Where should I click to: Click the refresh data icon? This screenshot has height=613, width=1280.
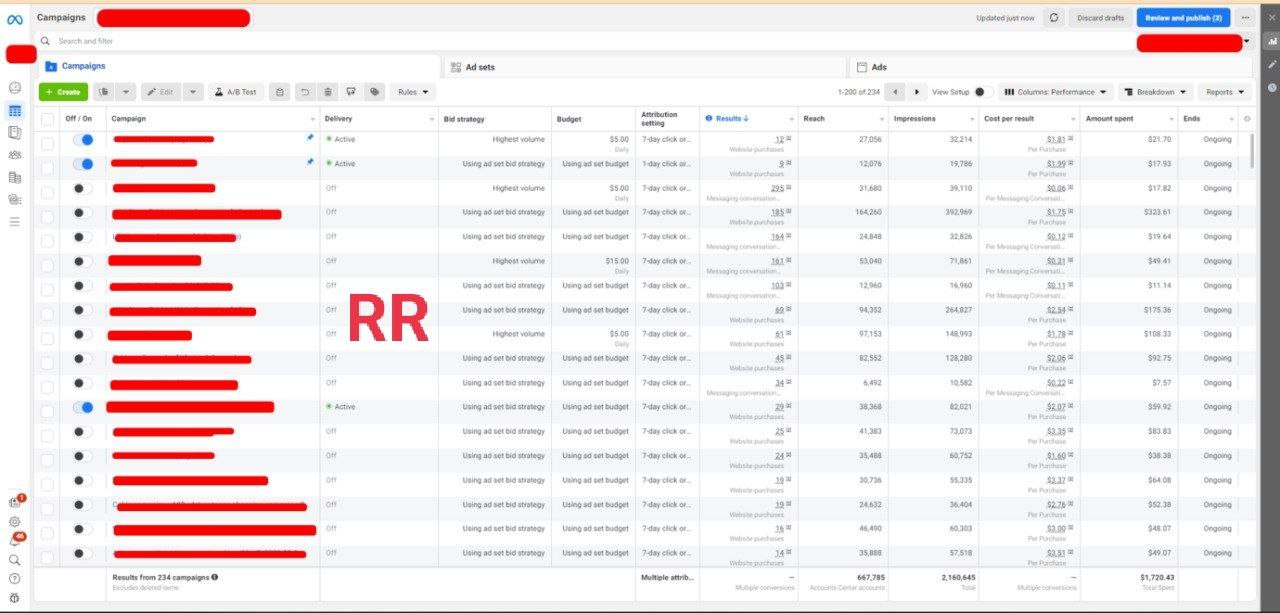(1053, 18)
